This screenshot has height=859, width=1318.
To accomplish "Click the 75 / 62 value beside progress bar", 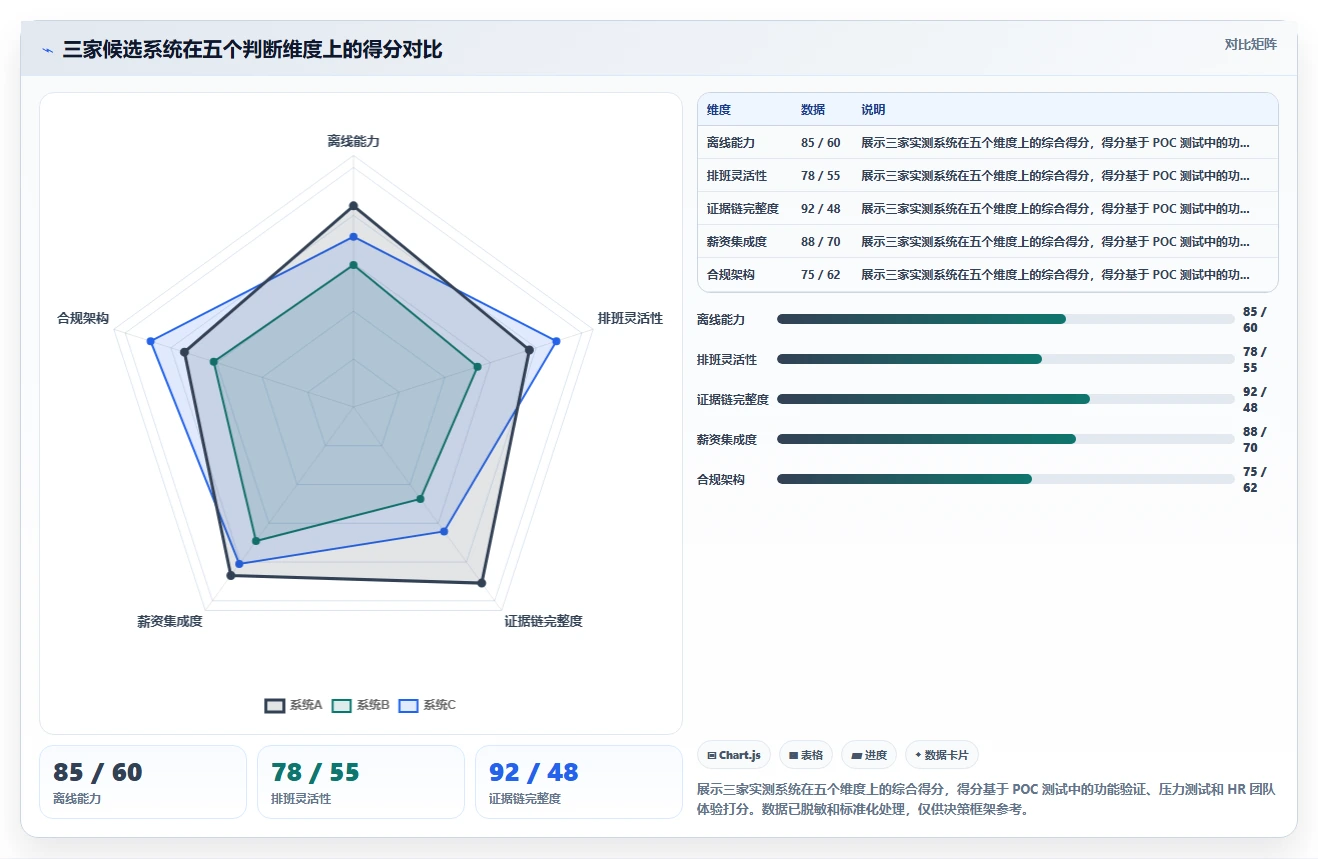I will (x=1255, y=480).
